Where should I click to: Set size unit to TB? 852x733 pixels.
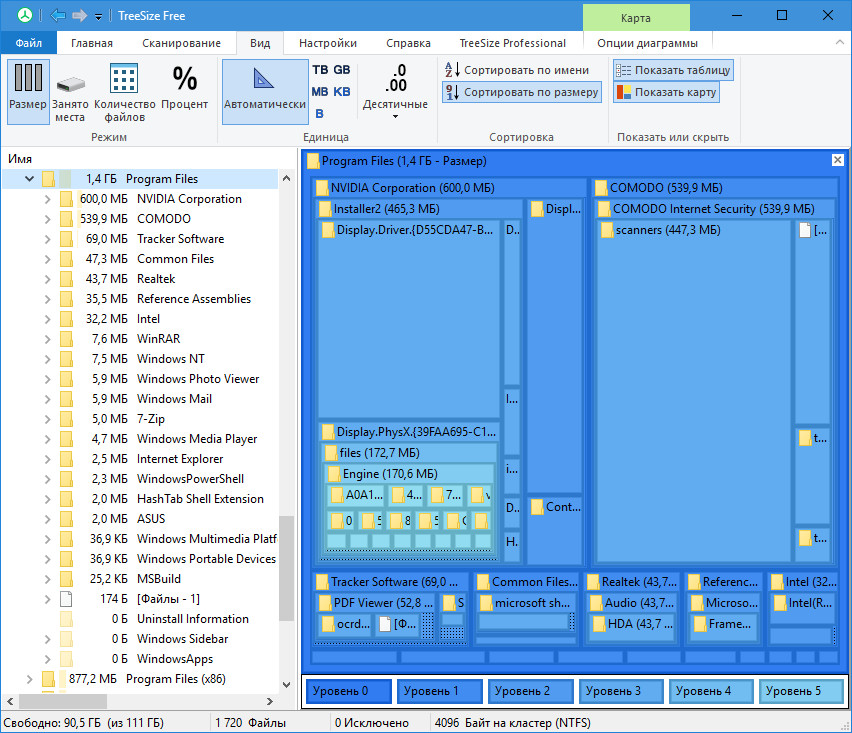(320, 70)
